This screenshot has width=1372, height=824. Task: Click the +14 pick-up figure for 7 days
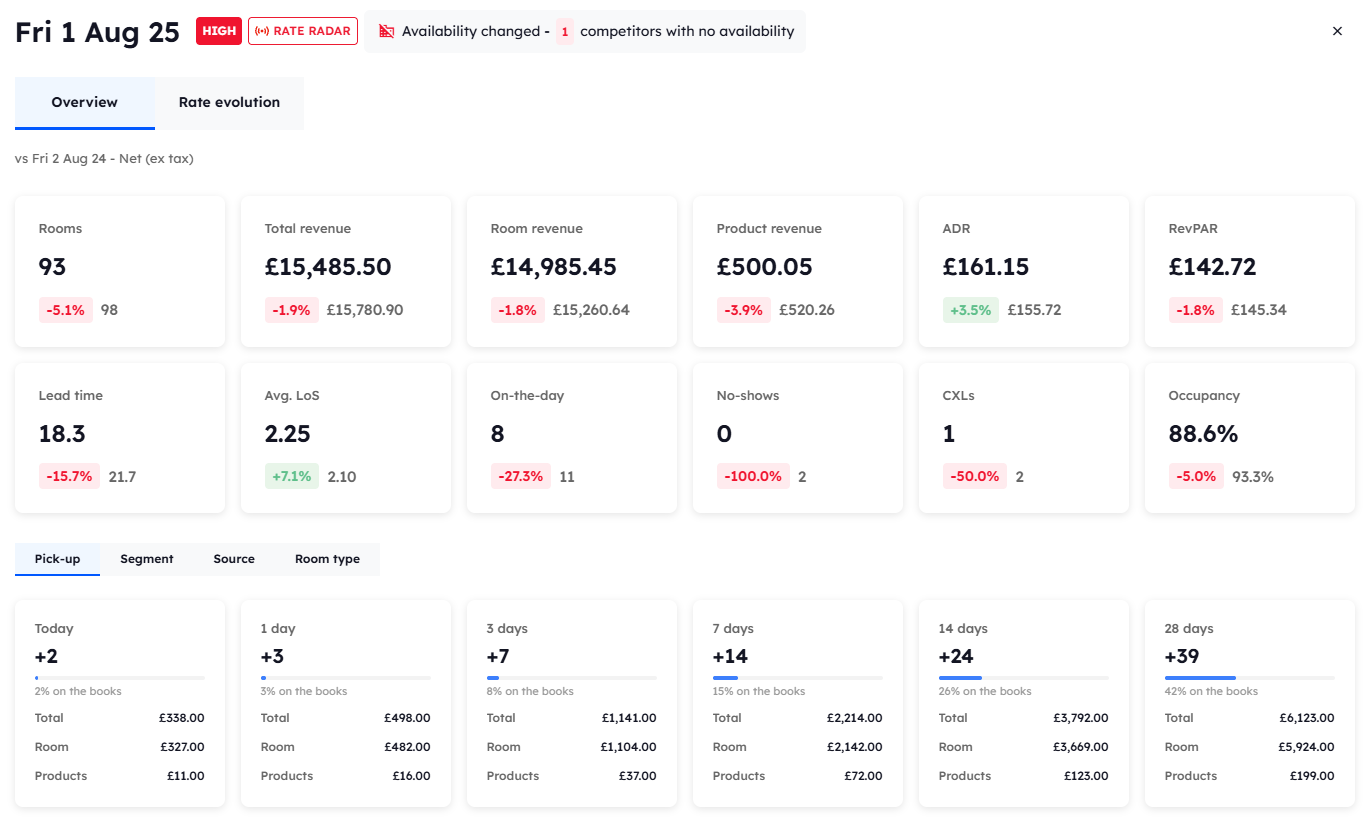pyautogui.click(x=731, y=657)
